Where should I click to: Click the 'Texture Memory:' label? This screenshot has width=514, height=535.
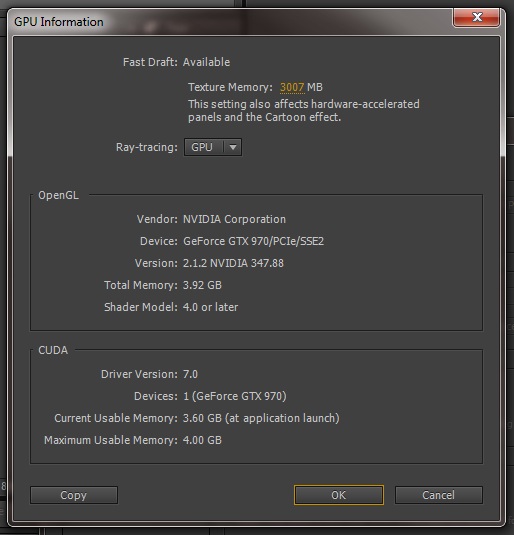pyautogui.click(x=230, y=87)
